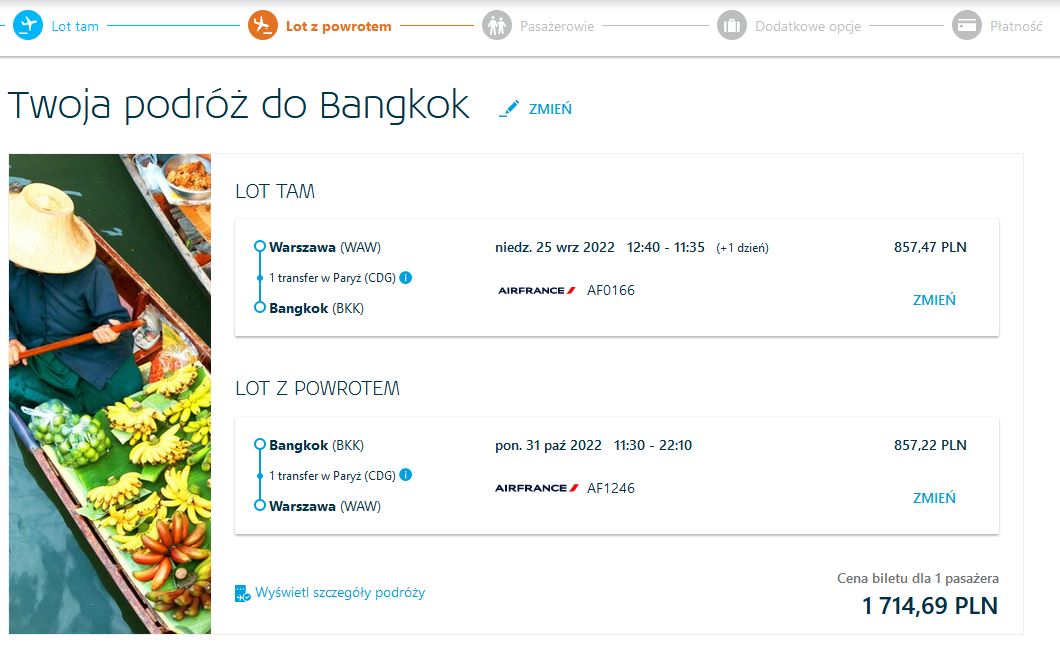
Task: Click the Płatność credit card icon
Action: (x=967, y=26)
